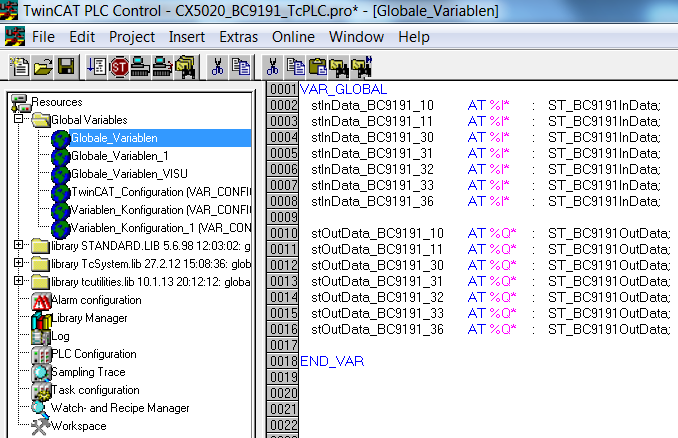678x438 pixels.
Task: Click the PLC Configuration icon
Action: (41, 355)
